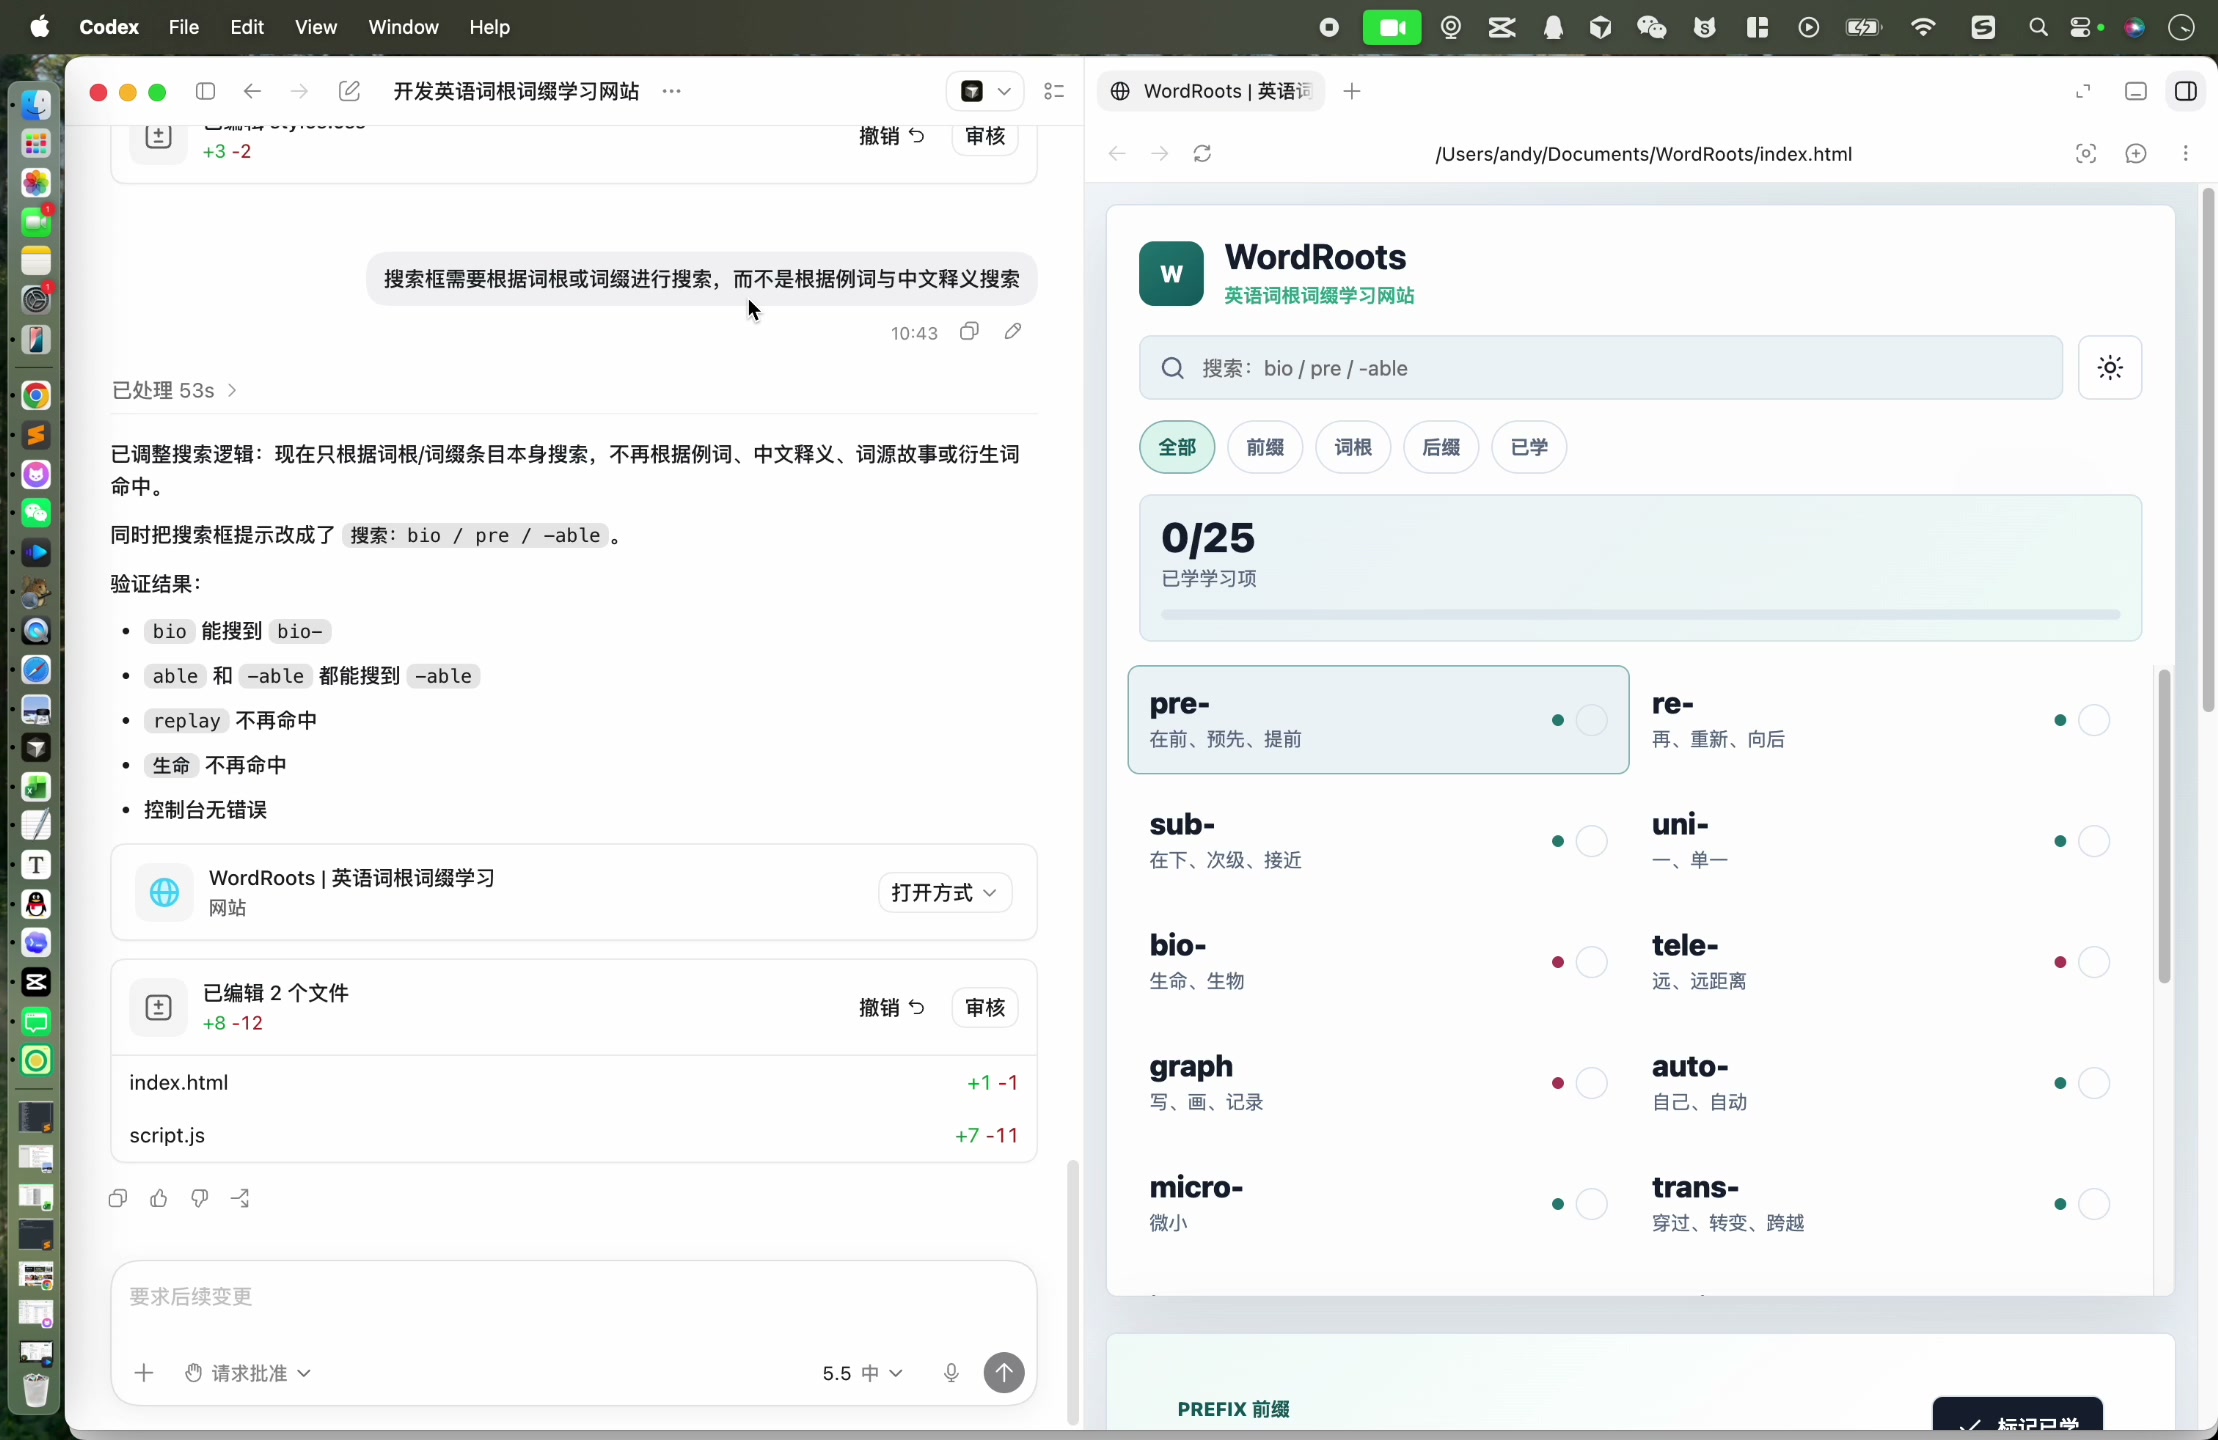Toggle the right split panel icon
Viewport: 2218px width, 1440px height.
pyautogui.click(x=2186, y=91)
